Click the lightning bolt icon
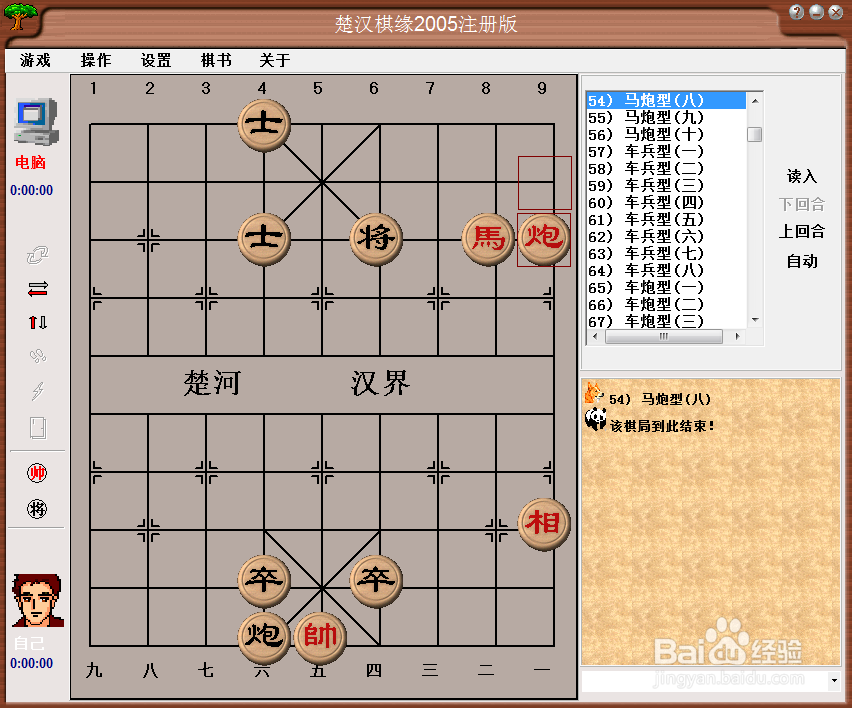The width and height of the screenshot is (852, 708). tap(37, 391)
